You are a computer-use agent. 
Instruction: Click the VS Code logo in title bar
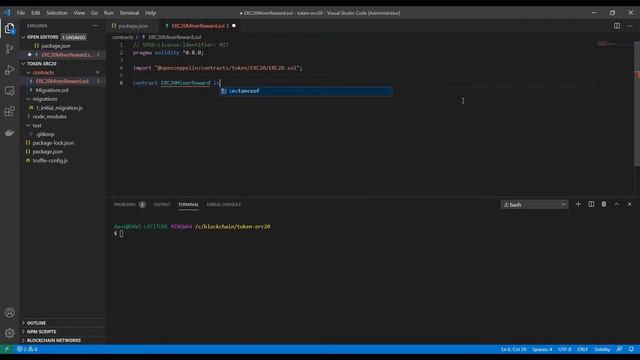point(7,13)
